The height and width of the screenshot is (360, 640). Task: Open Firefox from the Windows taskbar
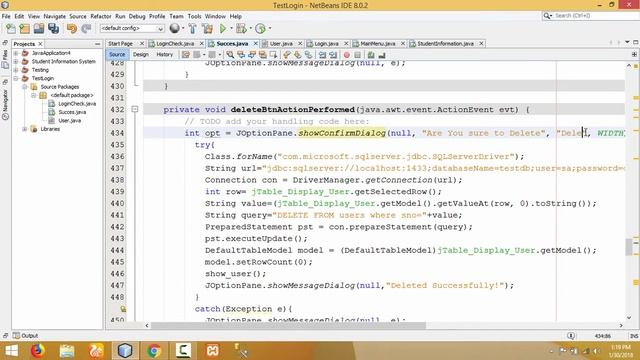38,351
